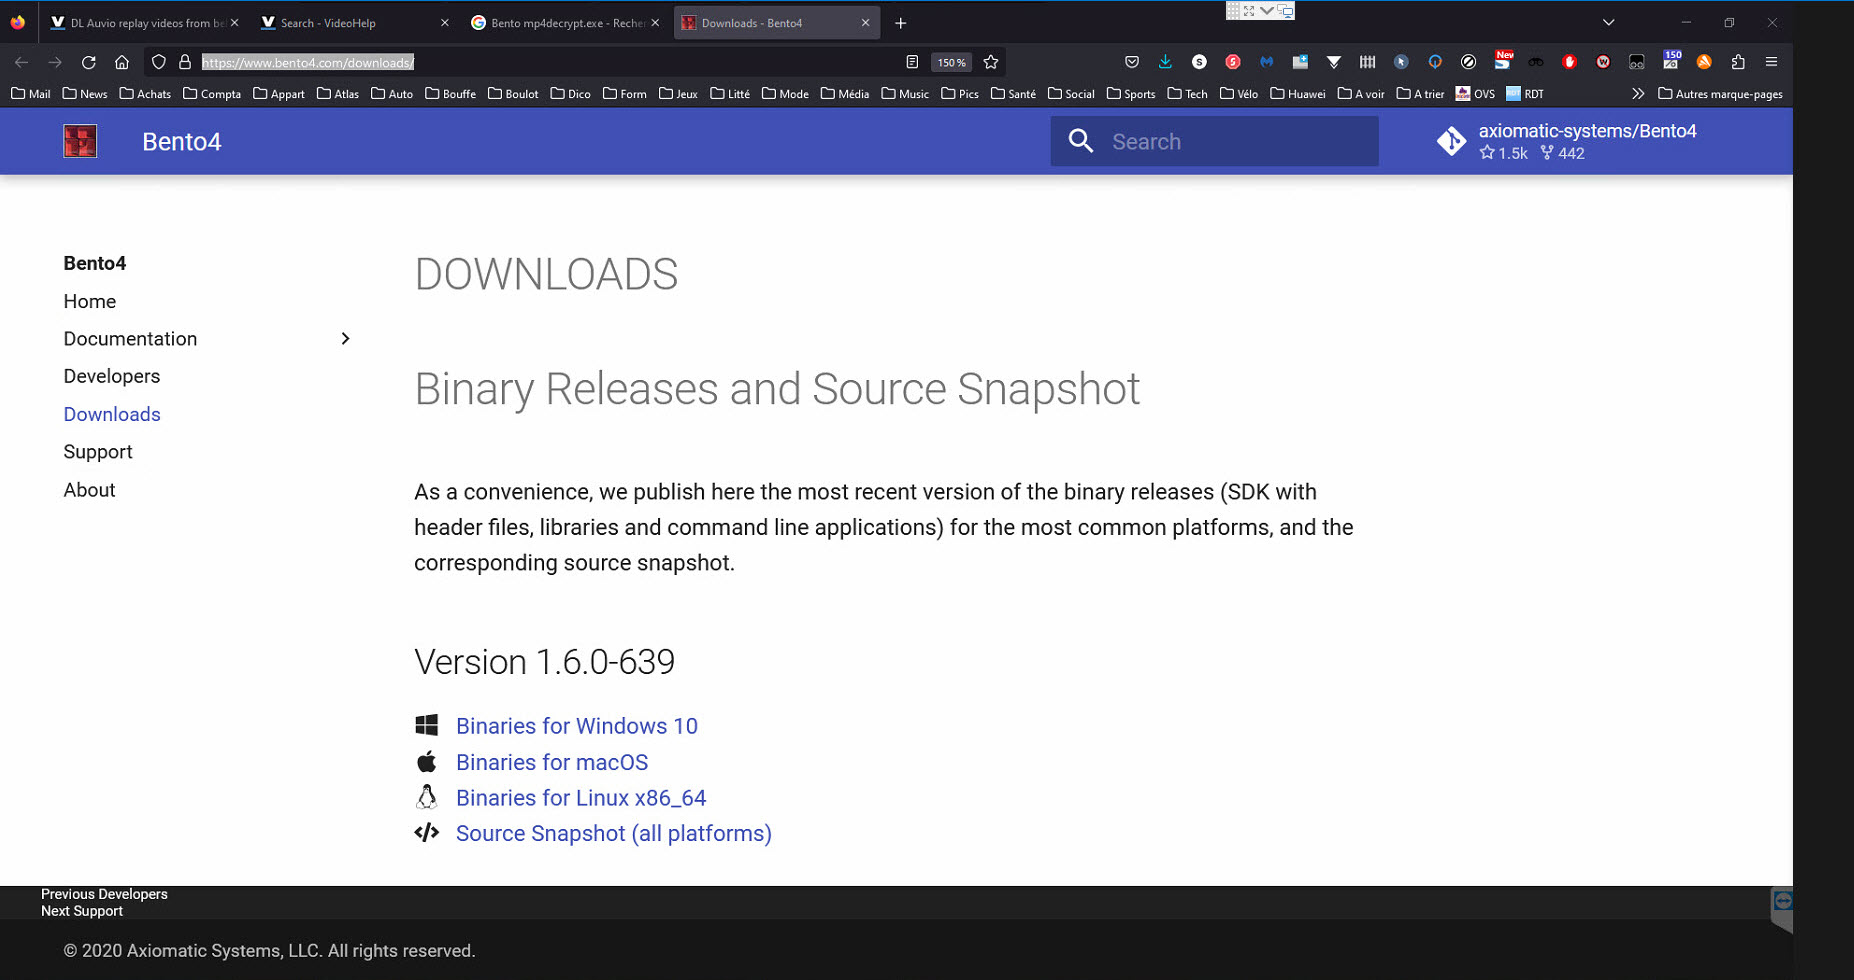Click the Pocket save icon in the toolbar
Image resolution: width=1854 pixels, height=980 pixels.
coord(1132,62)
